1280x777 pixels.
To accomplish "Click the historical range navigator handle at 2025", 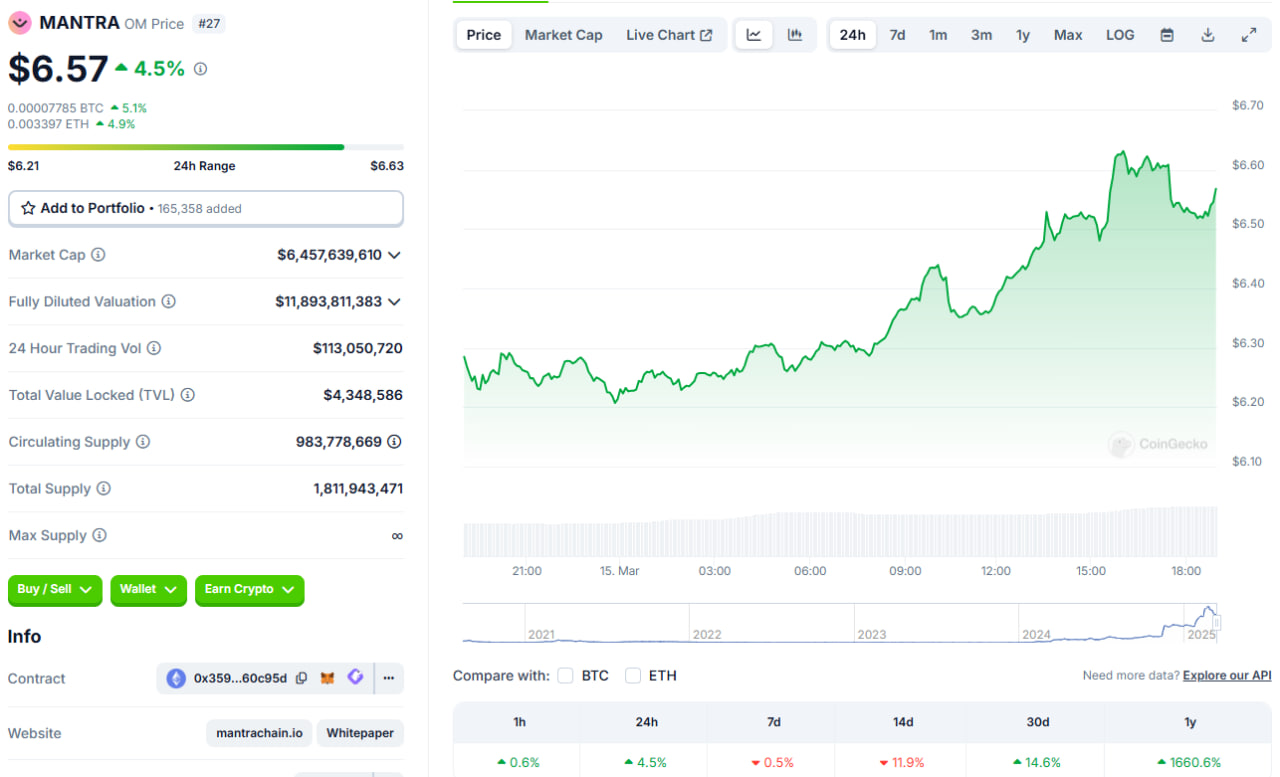I will (x=1217, y=624).
